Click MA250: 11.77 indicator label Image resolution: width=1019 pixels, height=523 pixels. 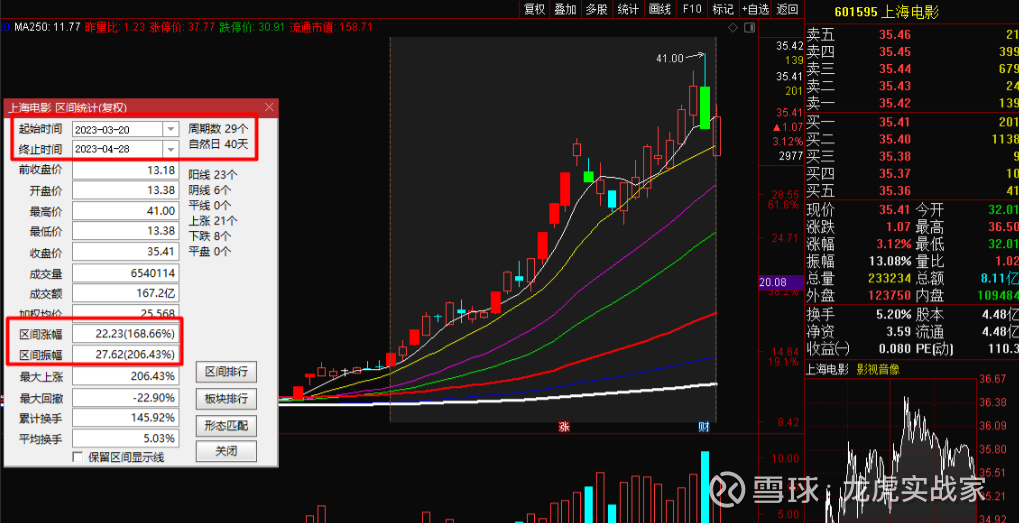click(47, 27)
